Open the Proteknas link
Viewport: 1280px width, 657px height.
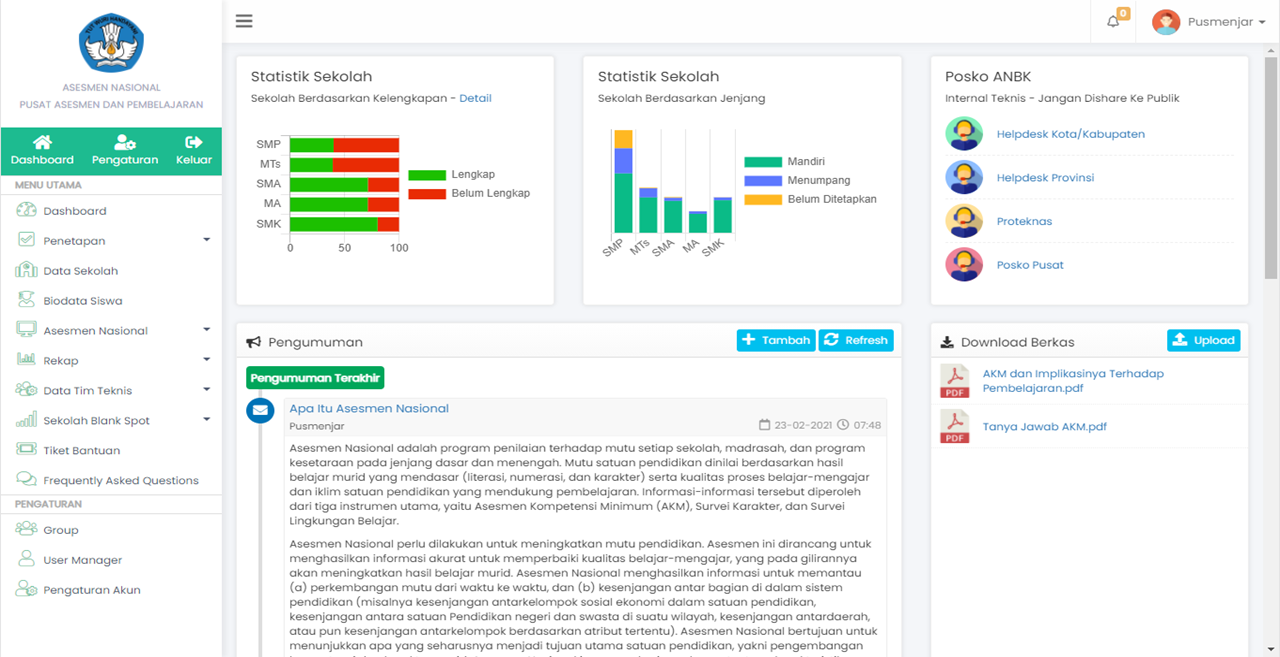pyautogui.click(x=1024, y=222)
